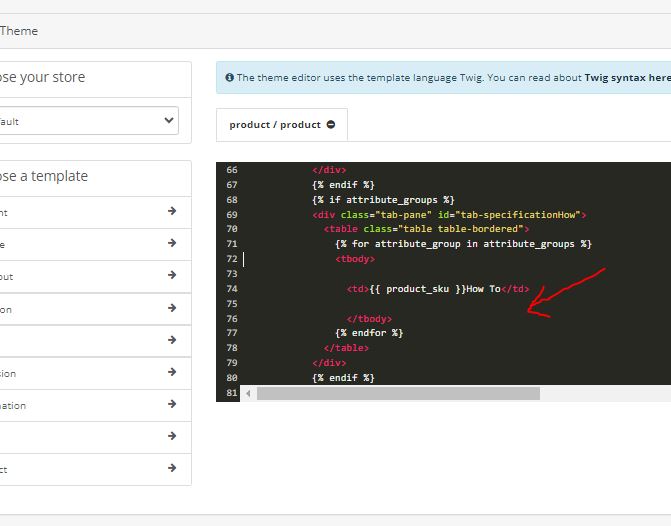The height and width of the screenshot is (526, 671).
Task: Click line number 69 in the gutter
Action: click(232, 214)
